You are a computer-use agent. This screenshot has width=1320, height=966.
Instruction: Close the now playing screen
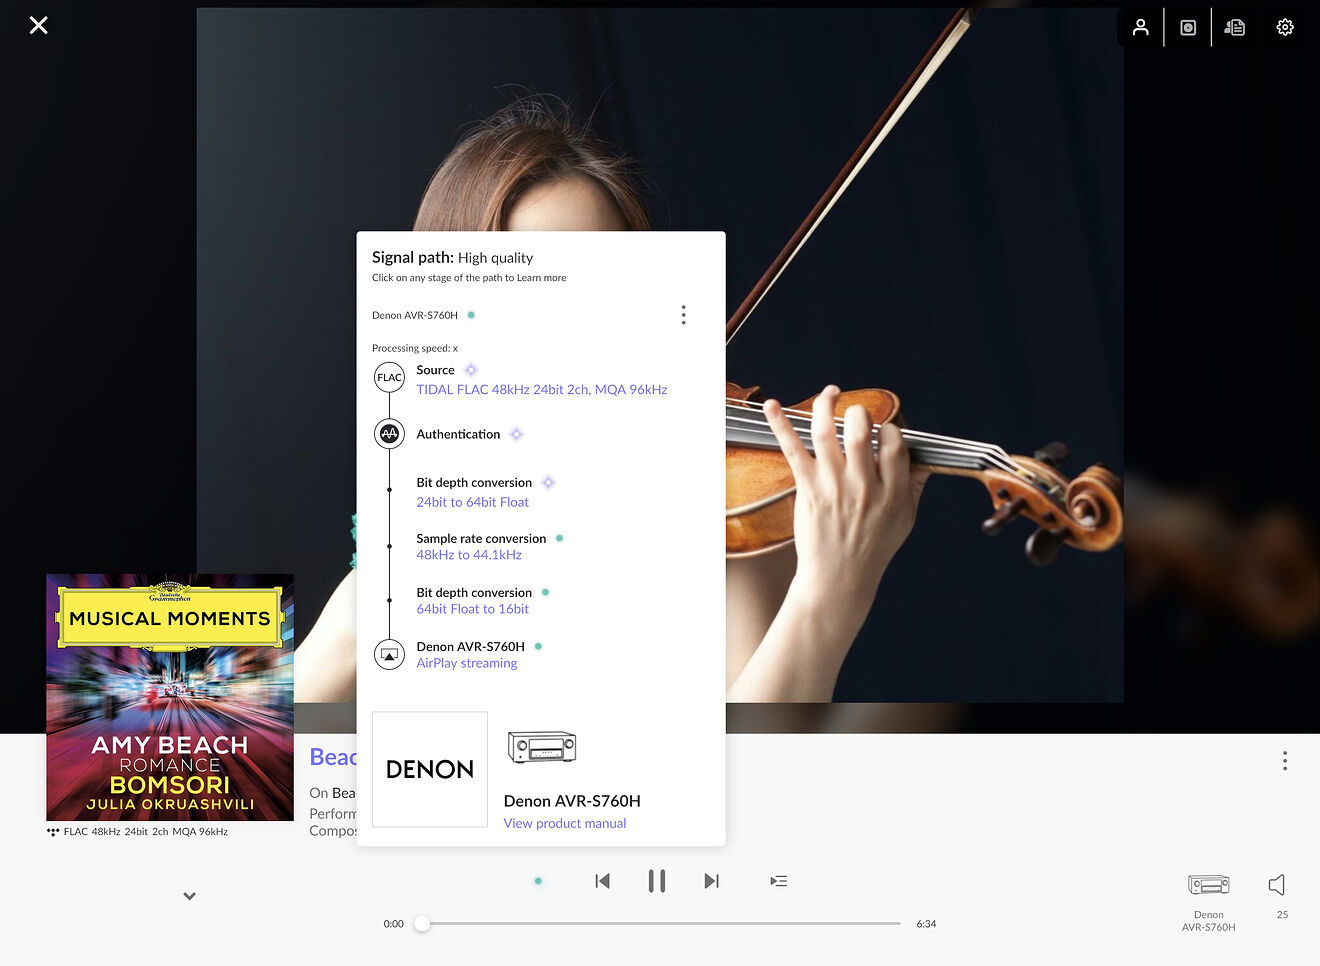[x=38, y=25]
